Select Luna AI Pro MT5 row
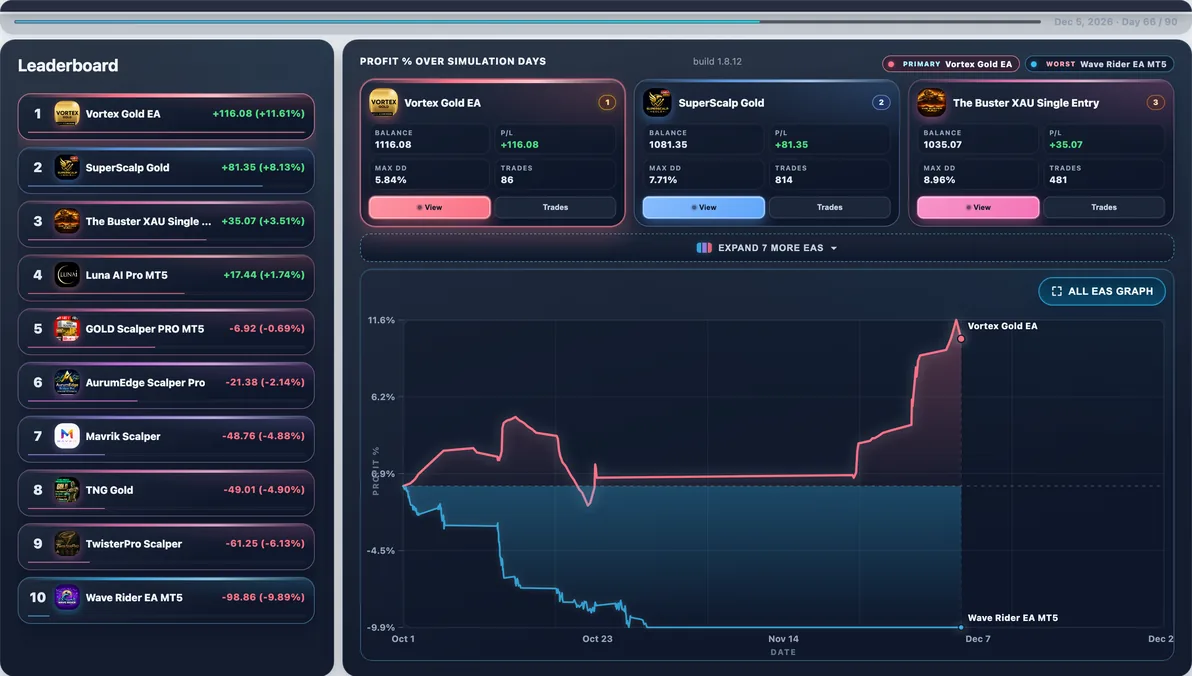1192x676 pixels. 166,278
